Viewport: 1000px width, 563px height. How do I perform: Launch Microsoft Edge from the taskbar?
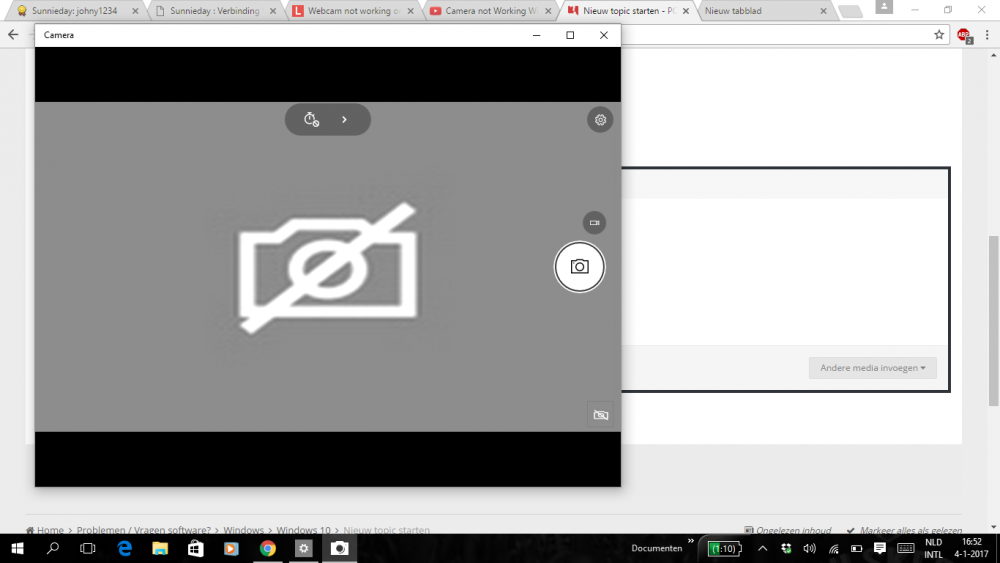[x=124, y=548]
